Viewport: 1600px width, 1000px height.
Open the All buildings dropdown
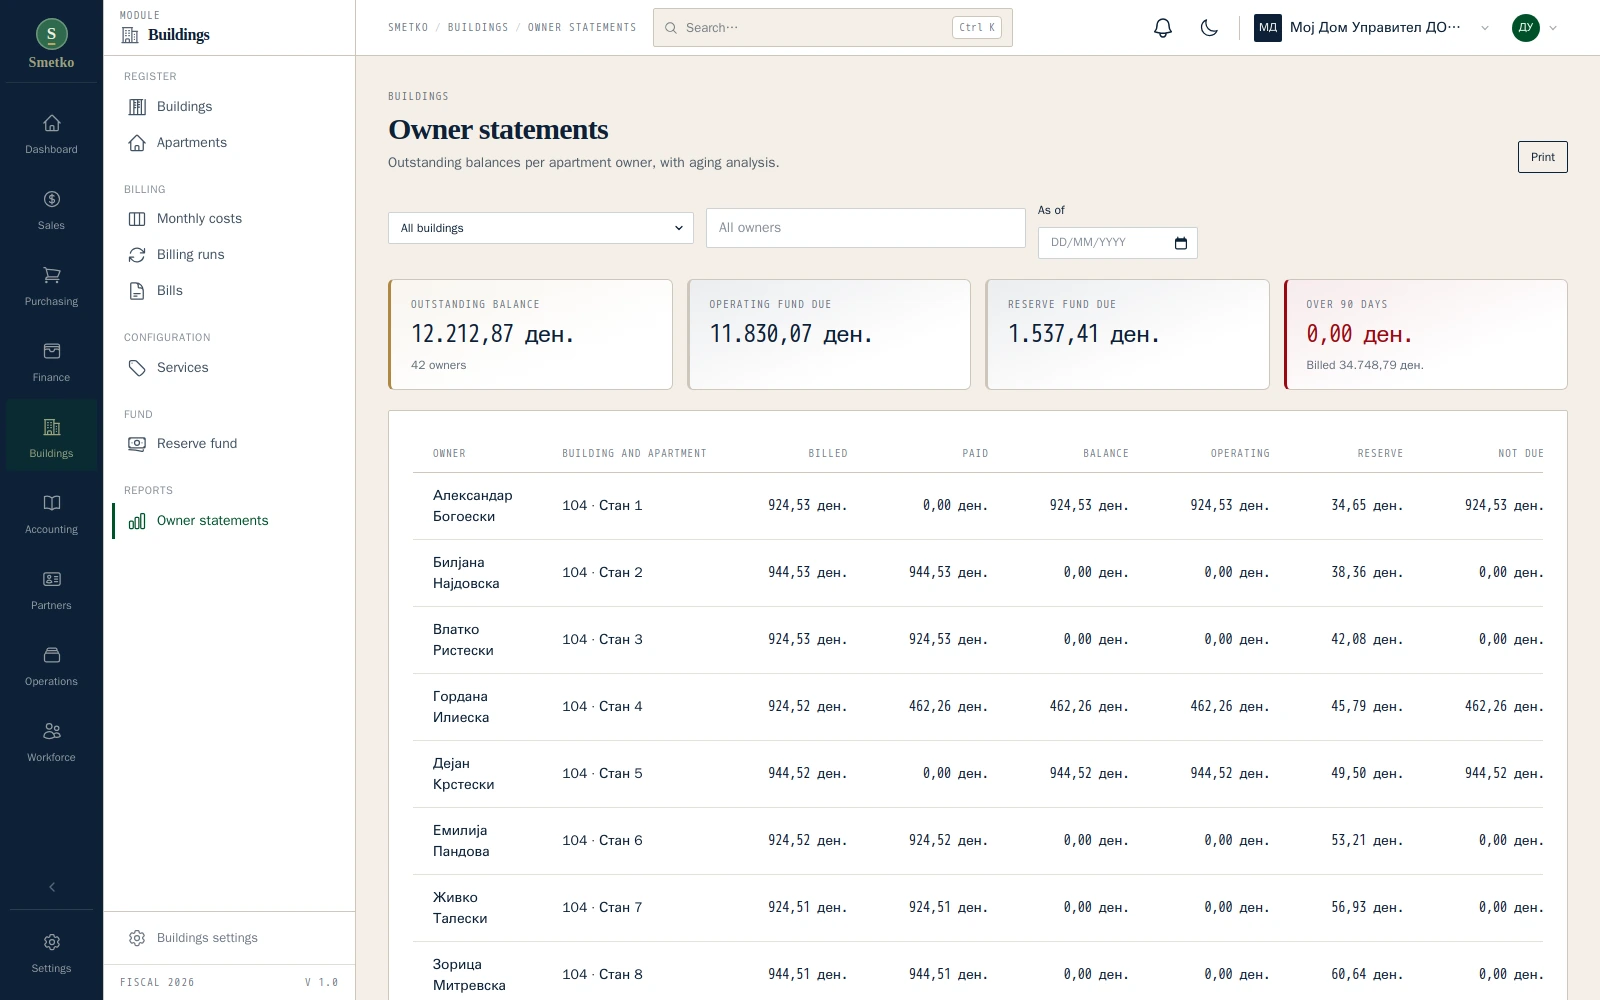click(x=541, y=228)
